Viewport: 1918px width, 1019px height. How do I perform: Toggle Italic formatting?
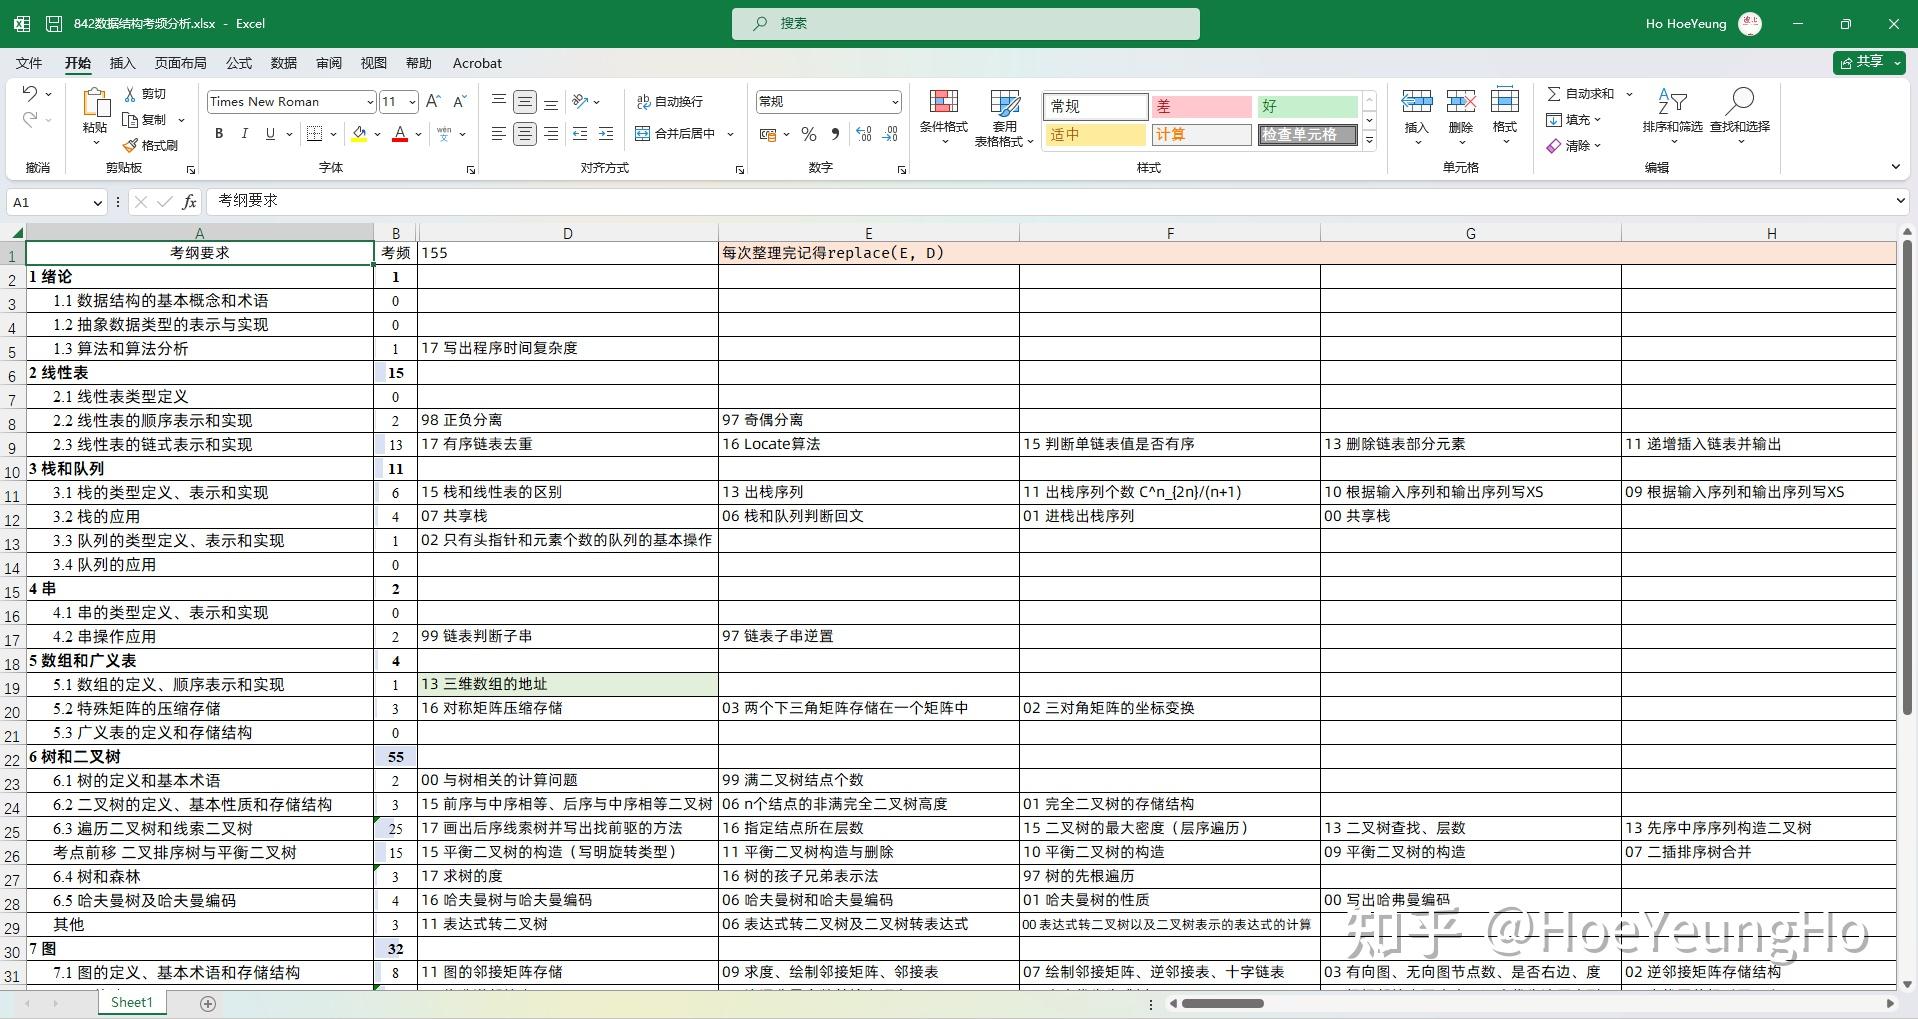pos(244,134)
